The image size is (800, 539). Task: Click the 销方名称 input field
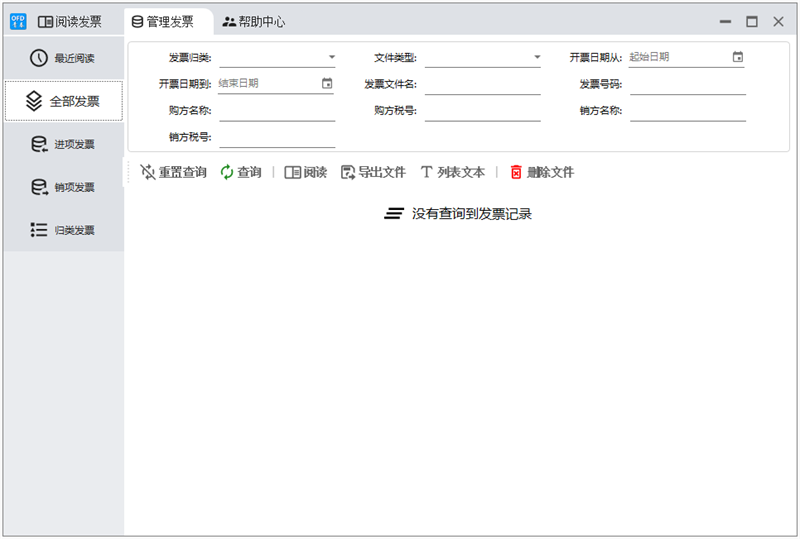tap(688, 111)
